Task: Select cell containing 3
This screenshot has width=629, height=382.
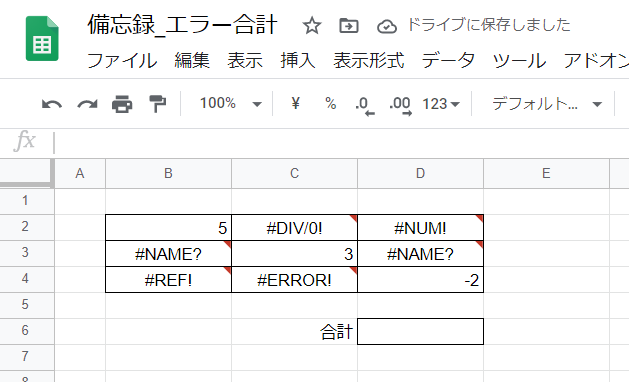Action: coord(294,254)
